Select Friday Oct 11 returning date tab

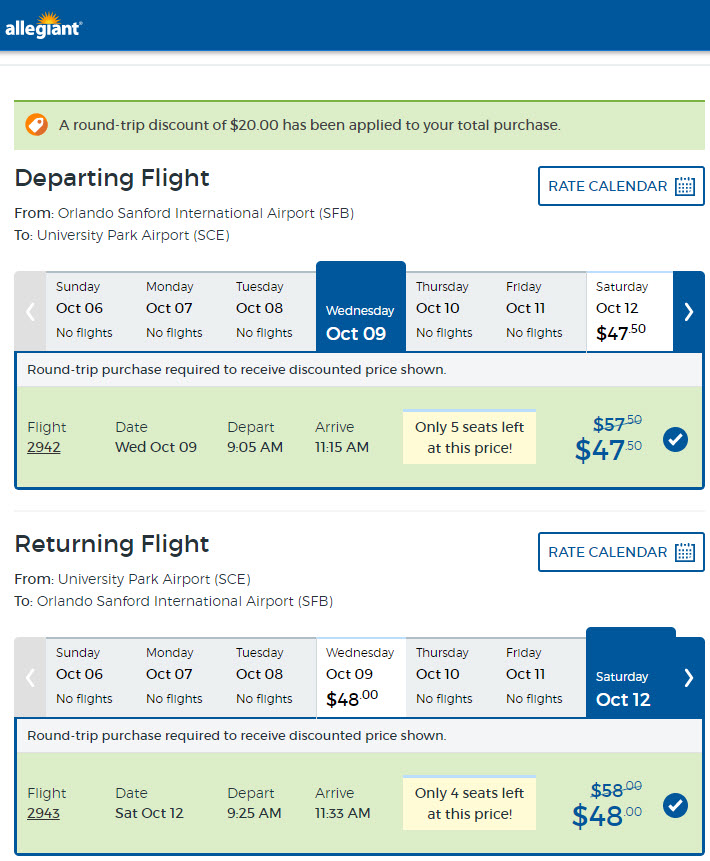(540, 677)
